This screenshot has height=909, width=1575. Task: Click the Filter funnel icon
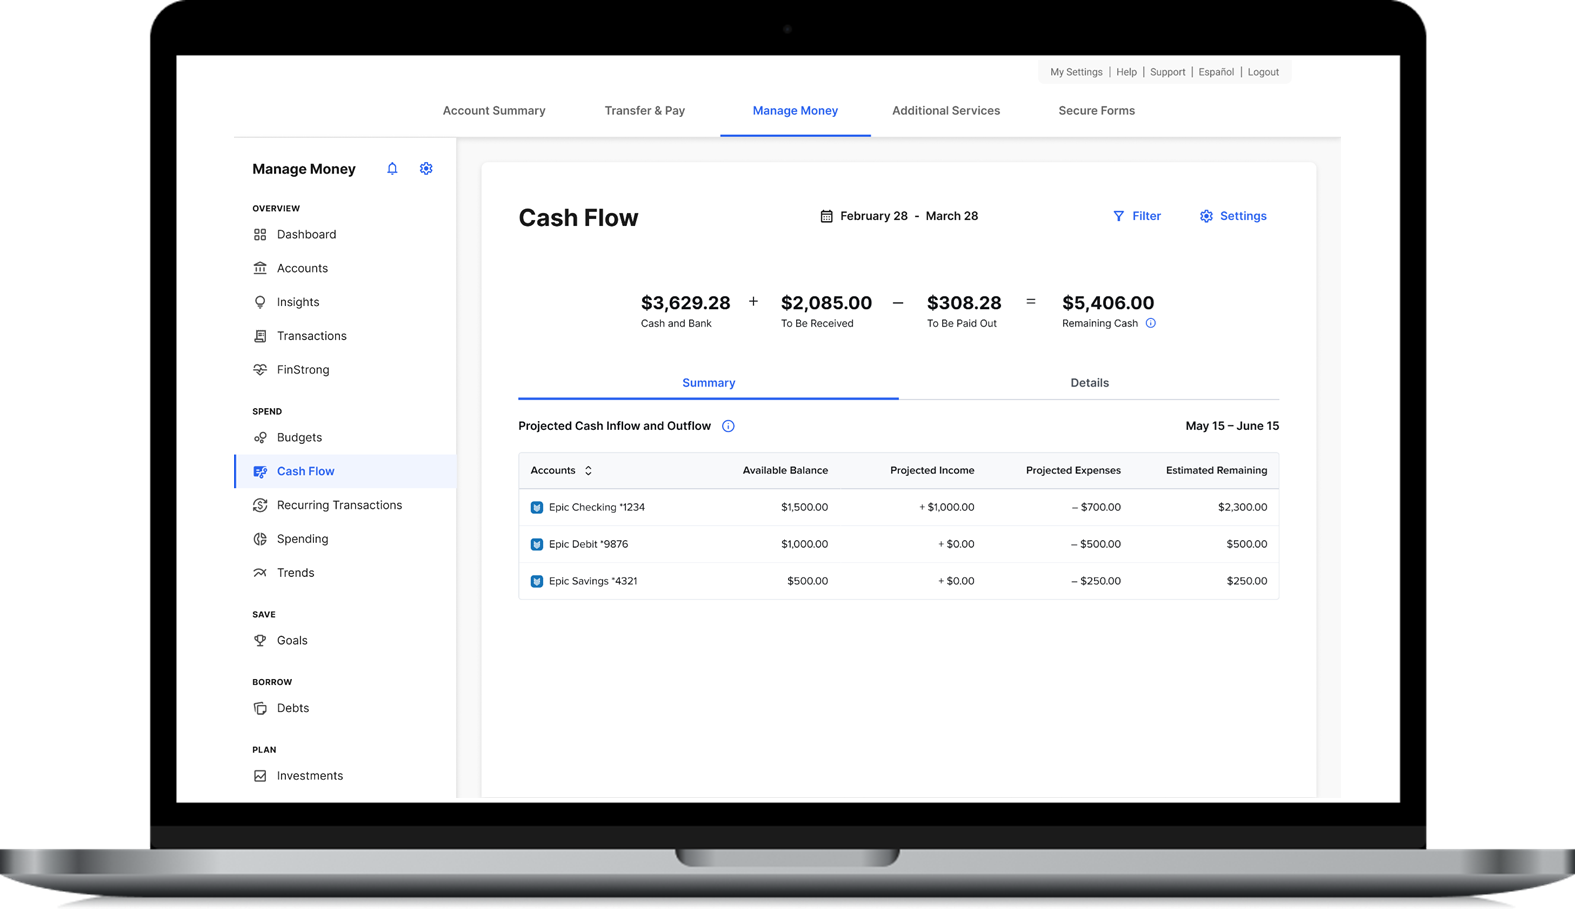(1119, 216)
